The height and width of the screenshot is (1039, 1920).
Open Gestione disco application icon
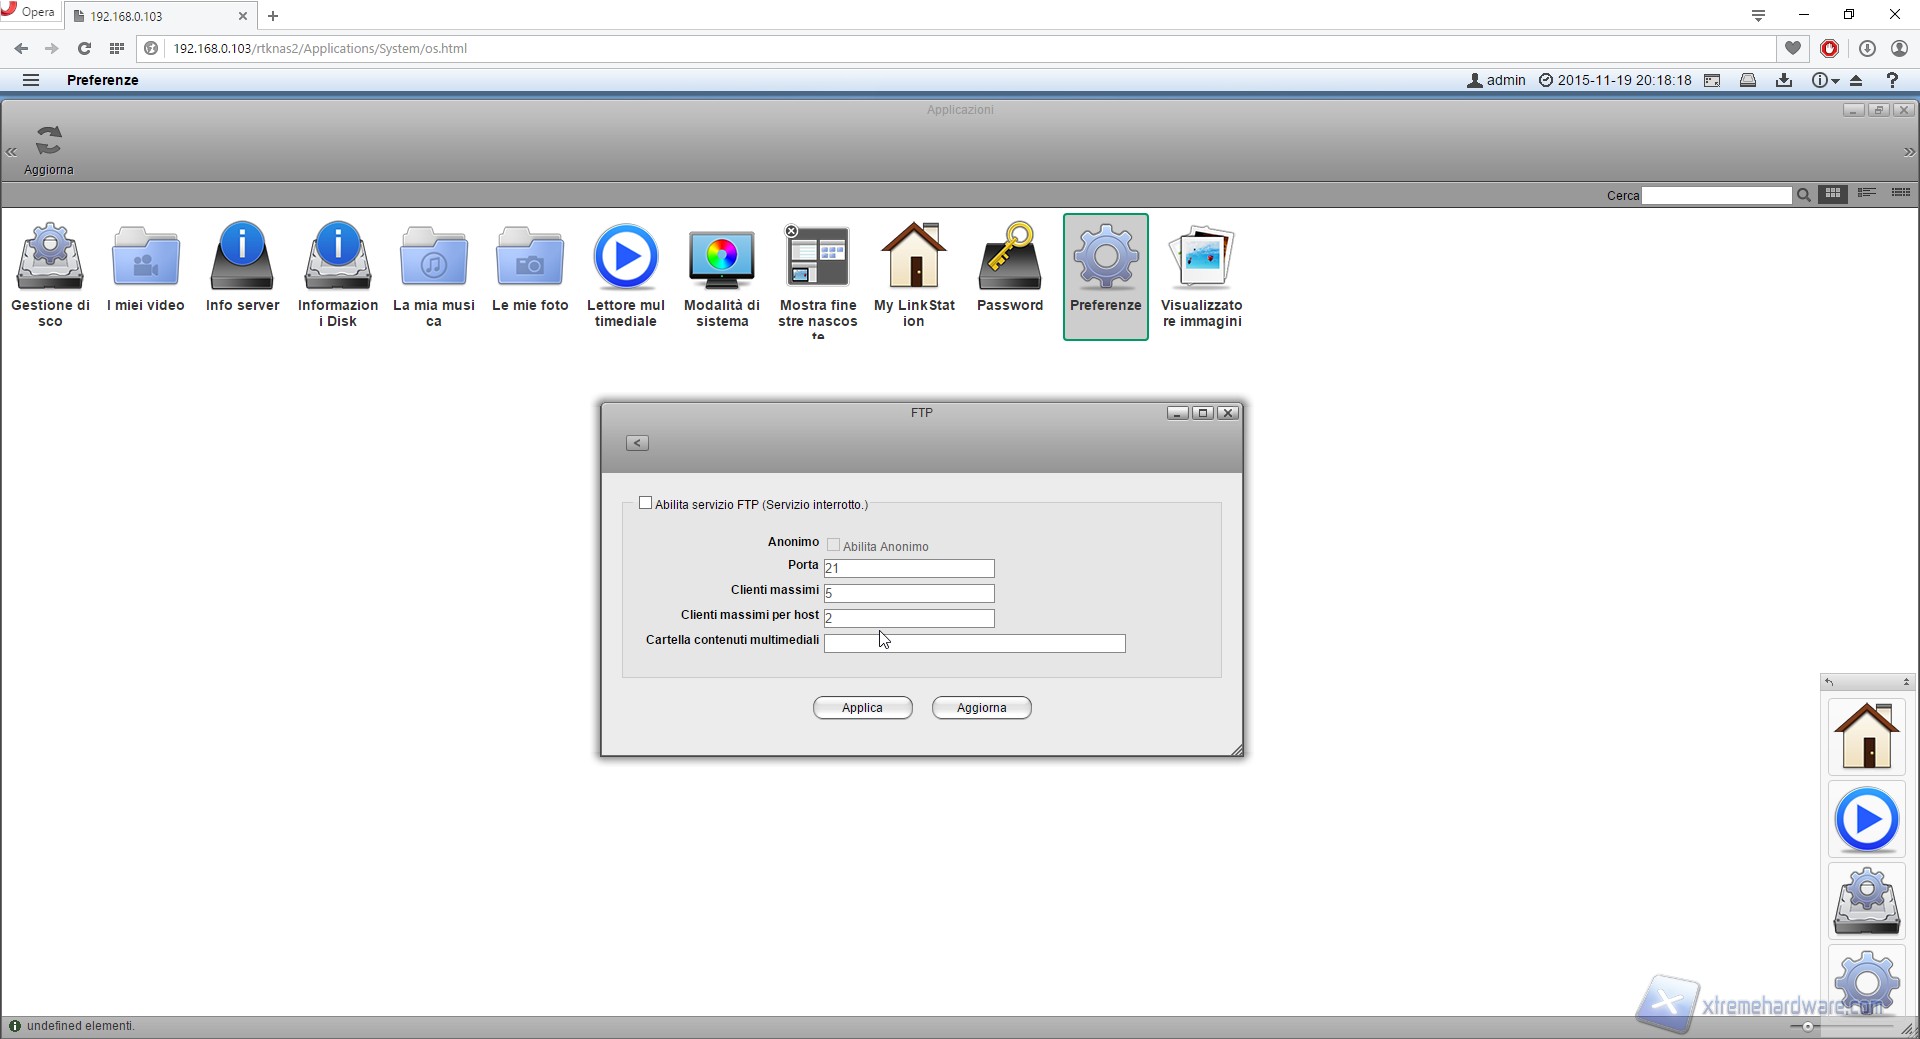click(x=50, y=258)
